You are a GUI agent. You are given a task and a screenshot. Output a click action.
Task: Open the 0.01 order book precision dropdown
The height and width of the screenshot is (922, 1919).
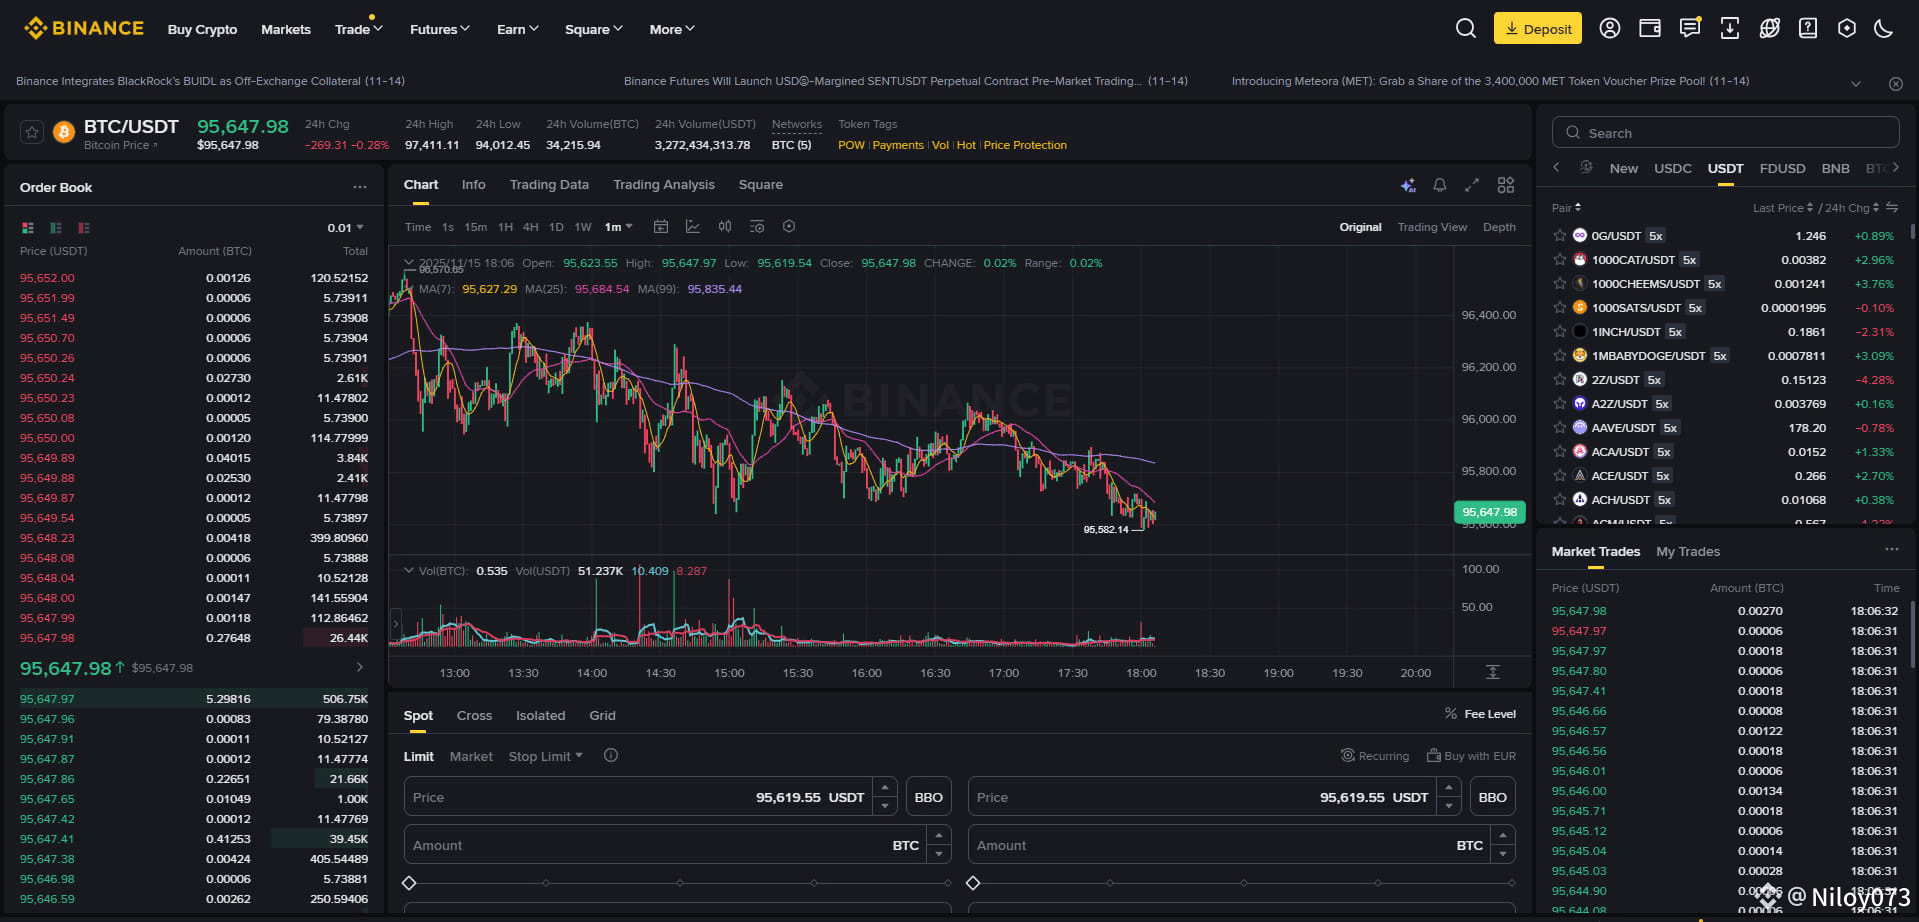345,228
